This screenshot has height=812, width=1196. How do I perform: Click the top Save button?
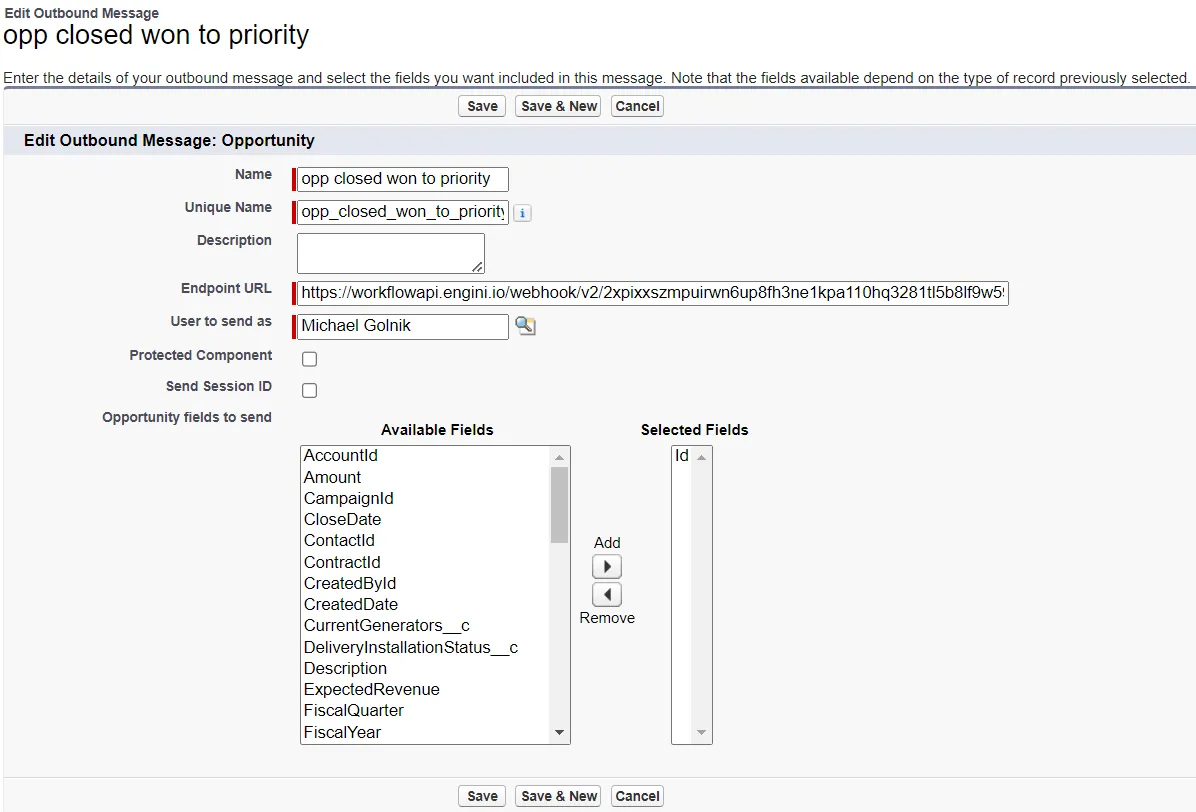pos(482,106)
